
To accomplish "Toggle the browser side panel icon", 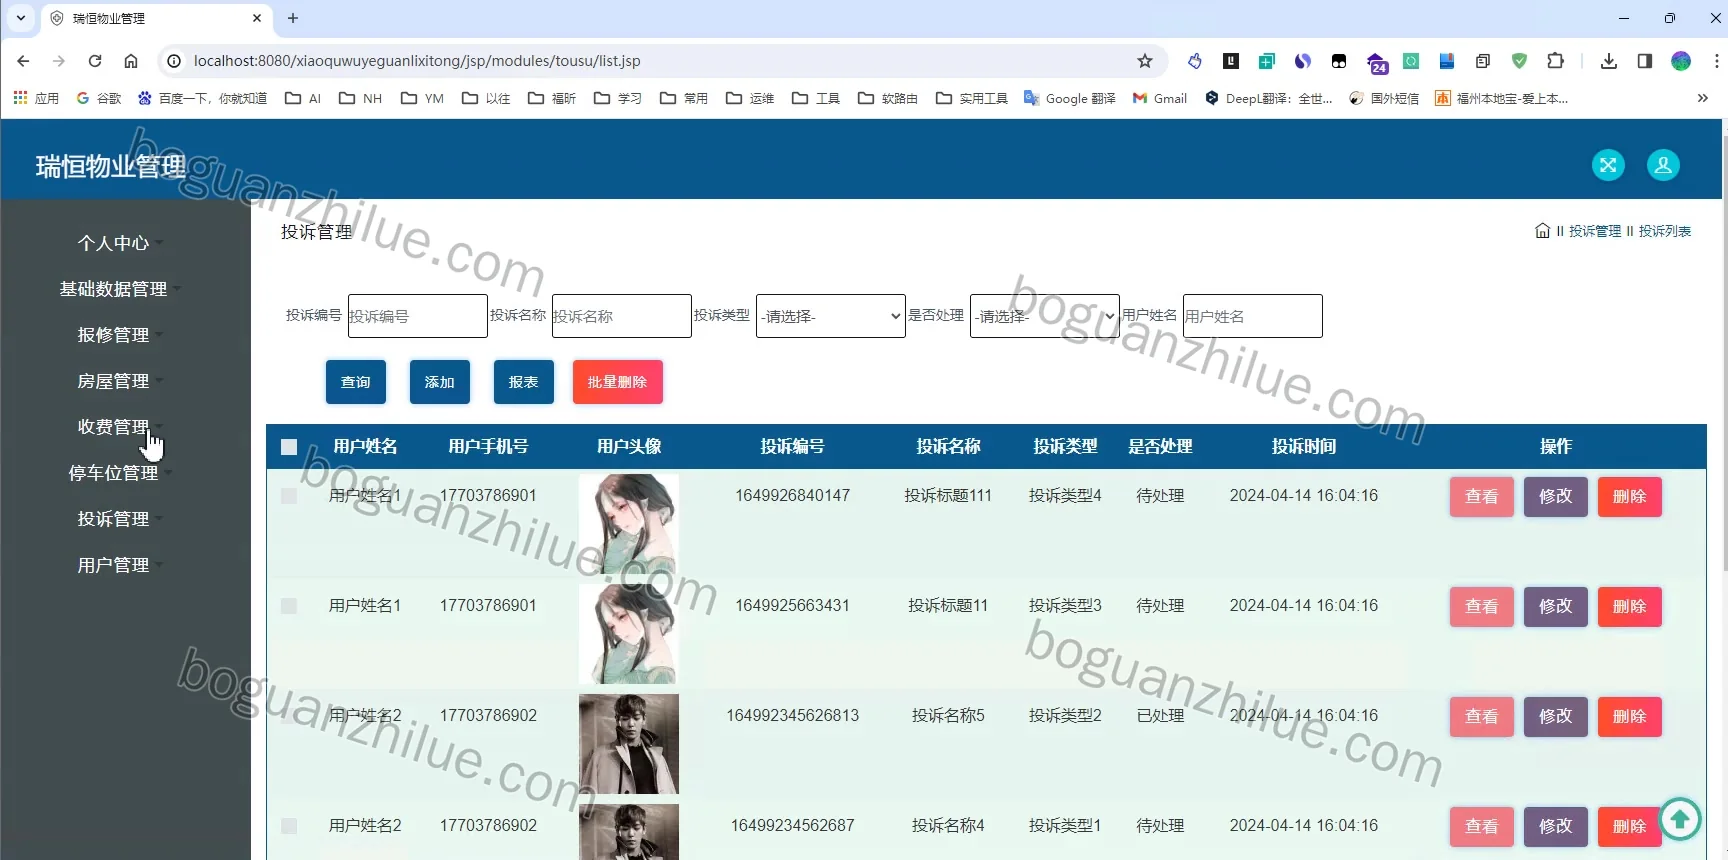I will [x=1644, y=61].
